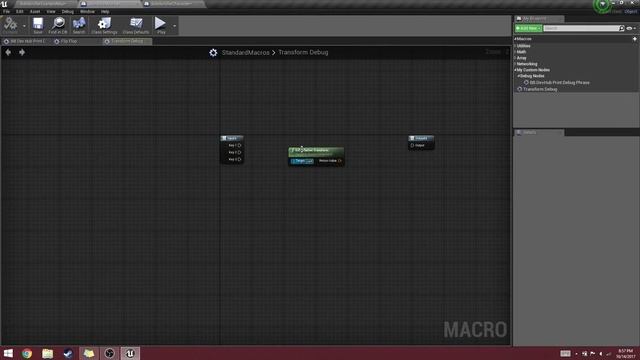Click the Return Value output pin
Image resolution: width=640 pixels, height=360 pixels.
[x=340, y=161]
